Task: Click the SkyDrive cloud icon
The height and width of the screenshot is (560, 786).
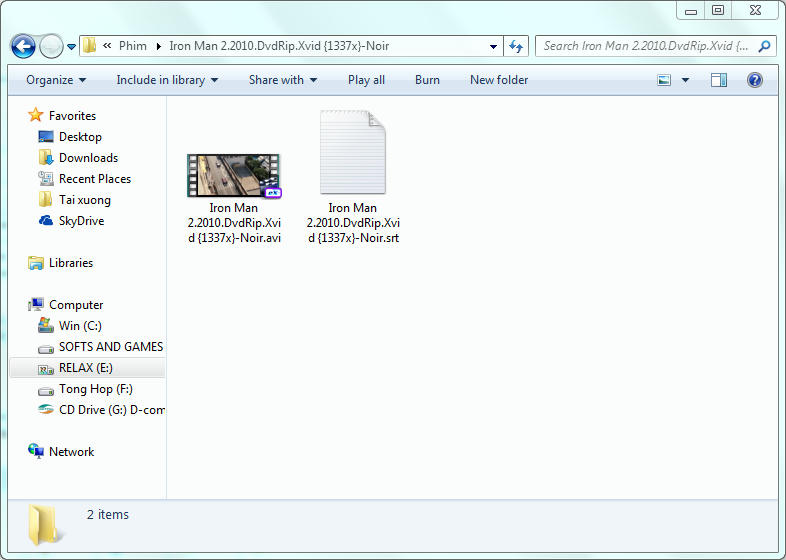Action: (46, 221)
